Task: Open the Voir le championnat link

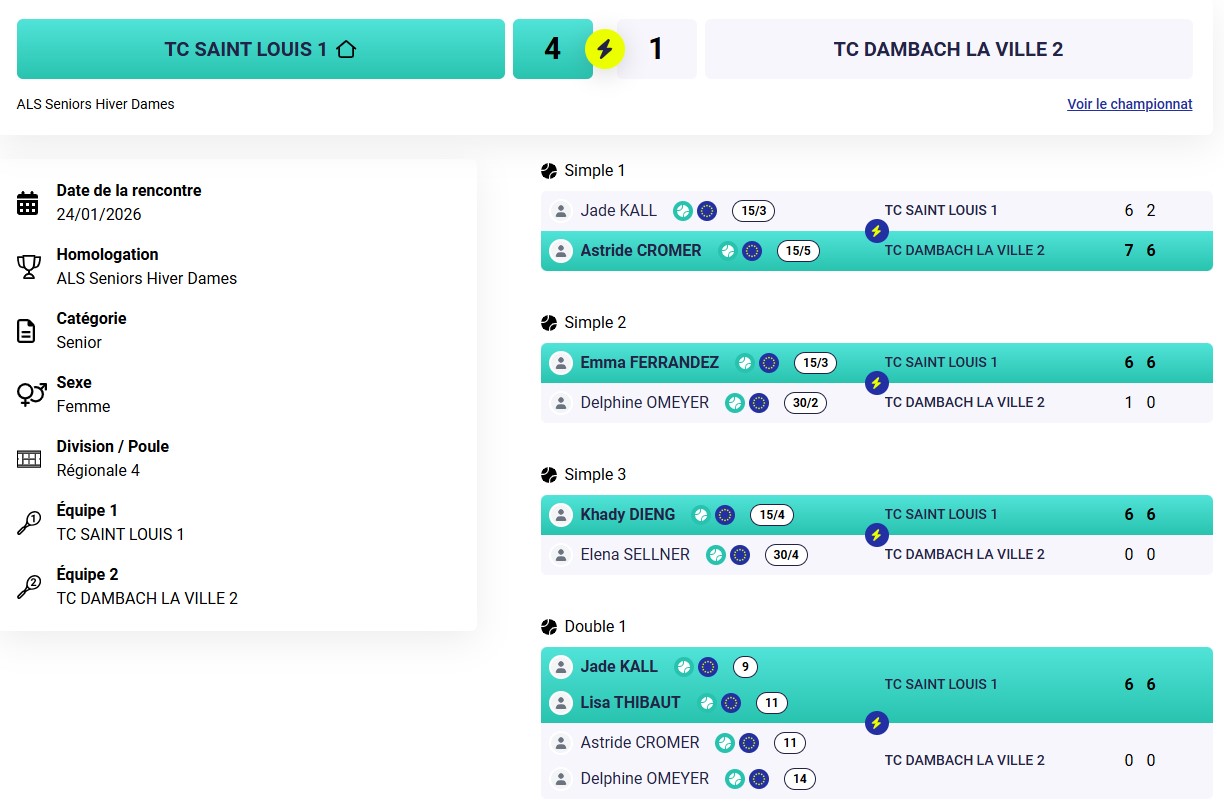Action: tap(1129, 104)
